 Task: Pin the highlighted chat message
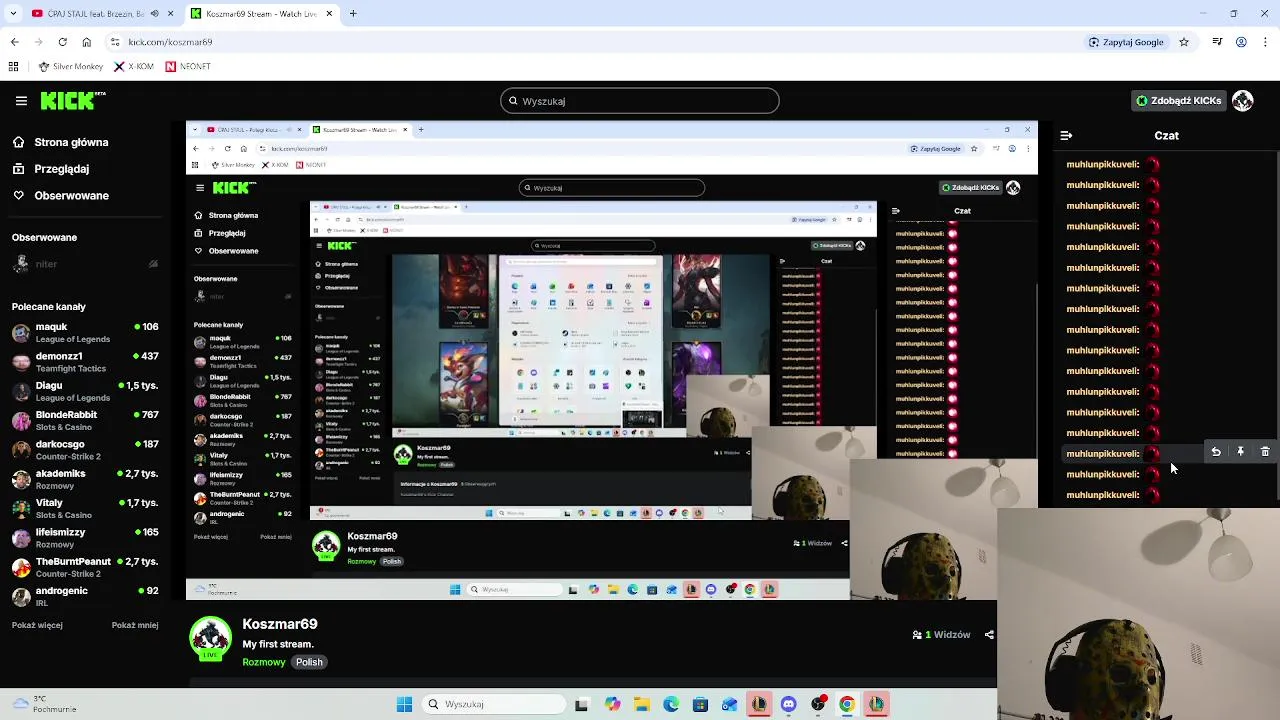(x=1240, y=452)
